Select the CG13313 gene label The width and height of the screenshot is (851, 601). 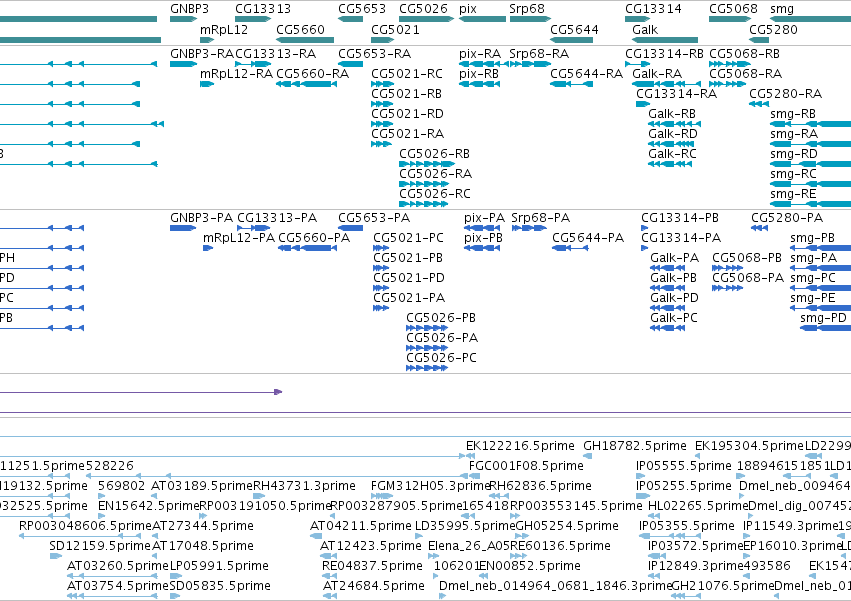click(263, 9)
